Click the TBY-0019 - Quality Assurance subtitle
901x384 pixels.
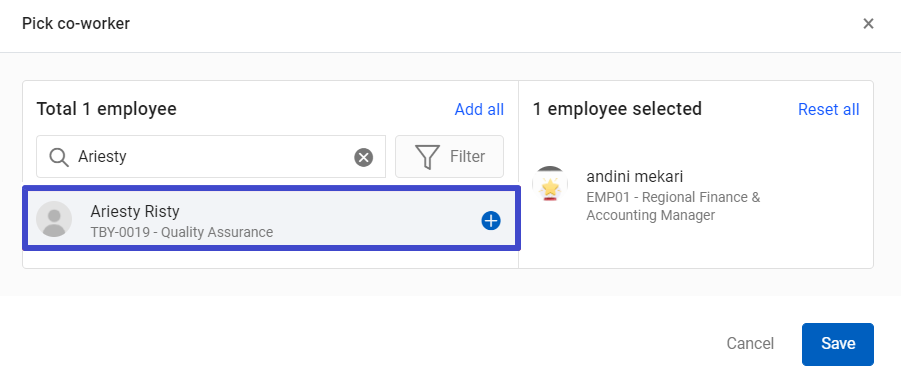(x=182, y=232)
